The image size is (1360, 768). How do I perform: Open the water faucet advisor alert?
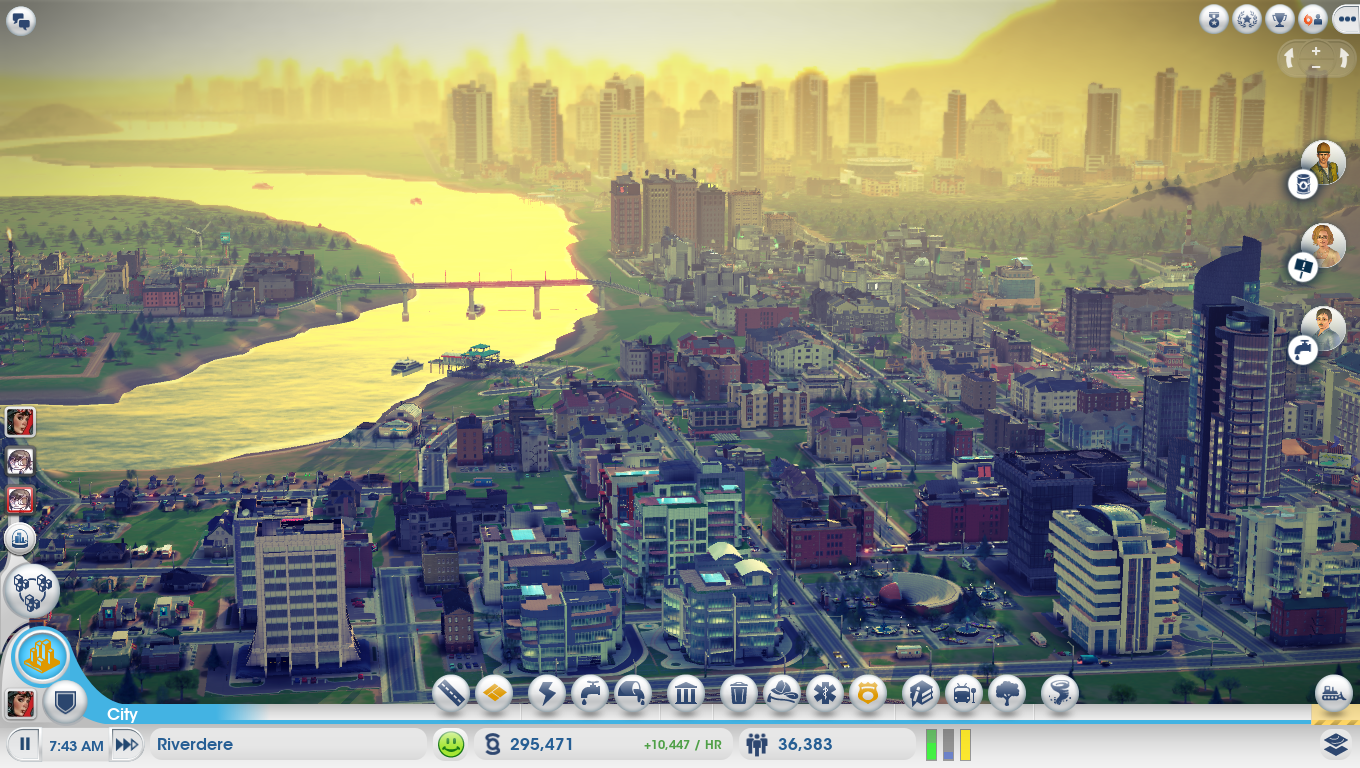pyautogui.click(x=1303, y=350)
